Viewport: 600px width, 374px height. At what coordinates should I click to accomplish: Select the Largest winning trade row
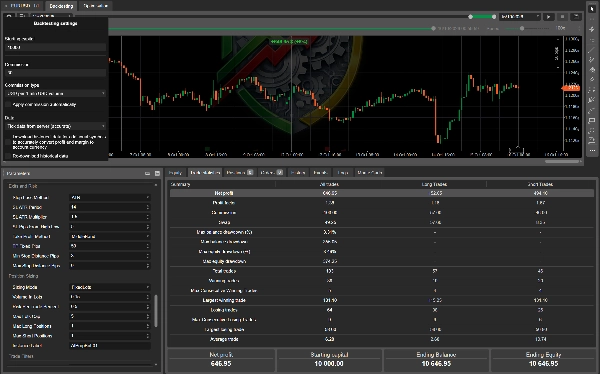coord(382,300)
